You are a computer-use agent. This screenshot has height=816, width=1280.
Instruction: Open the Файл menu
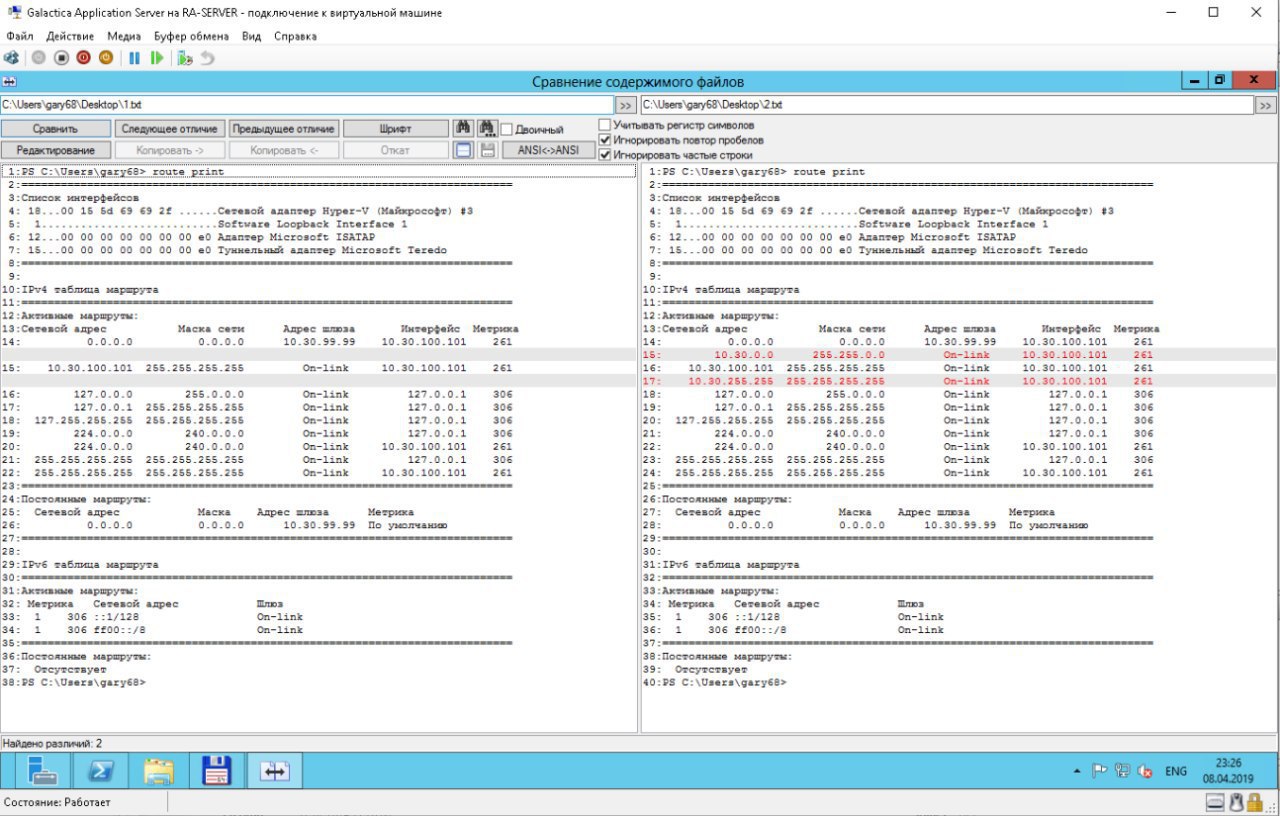click(x=20, y=36)
